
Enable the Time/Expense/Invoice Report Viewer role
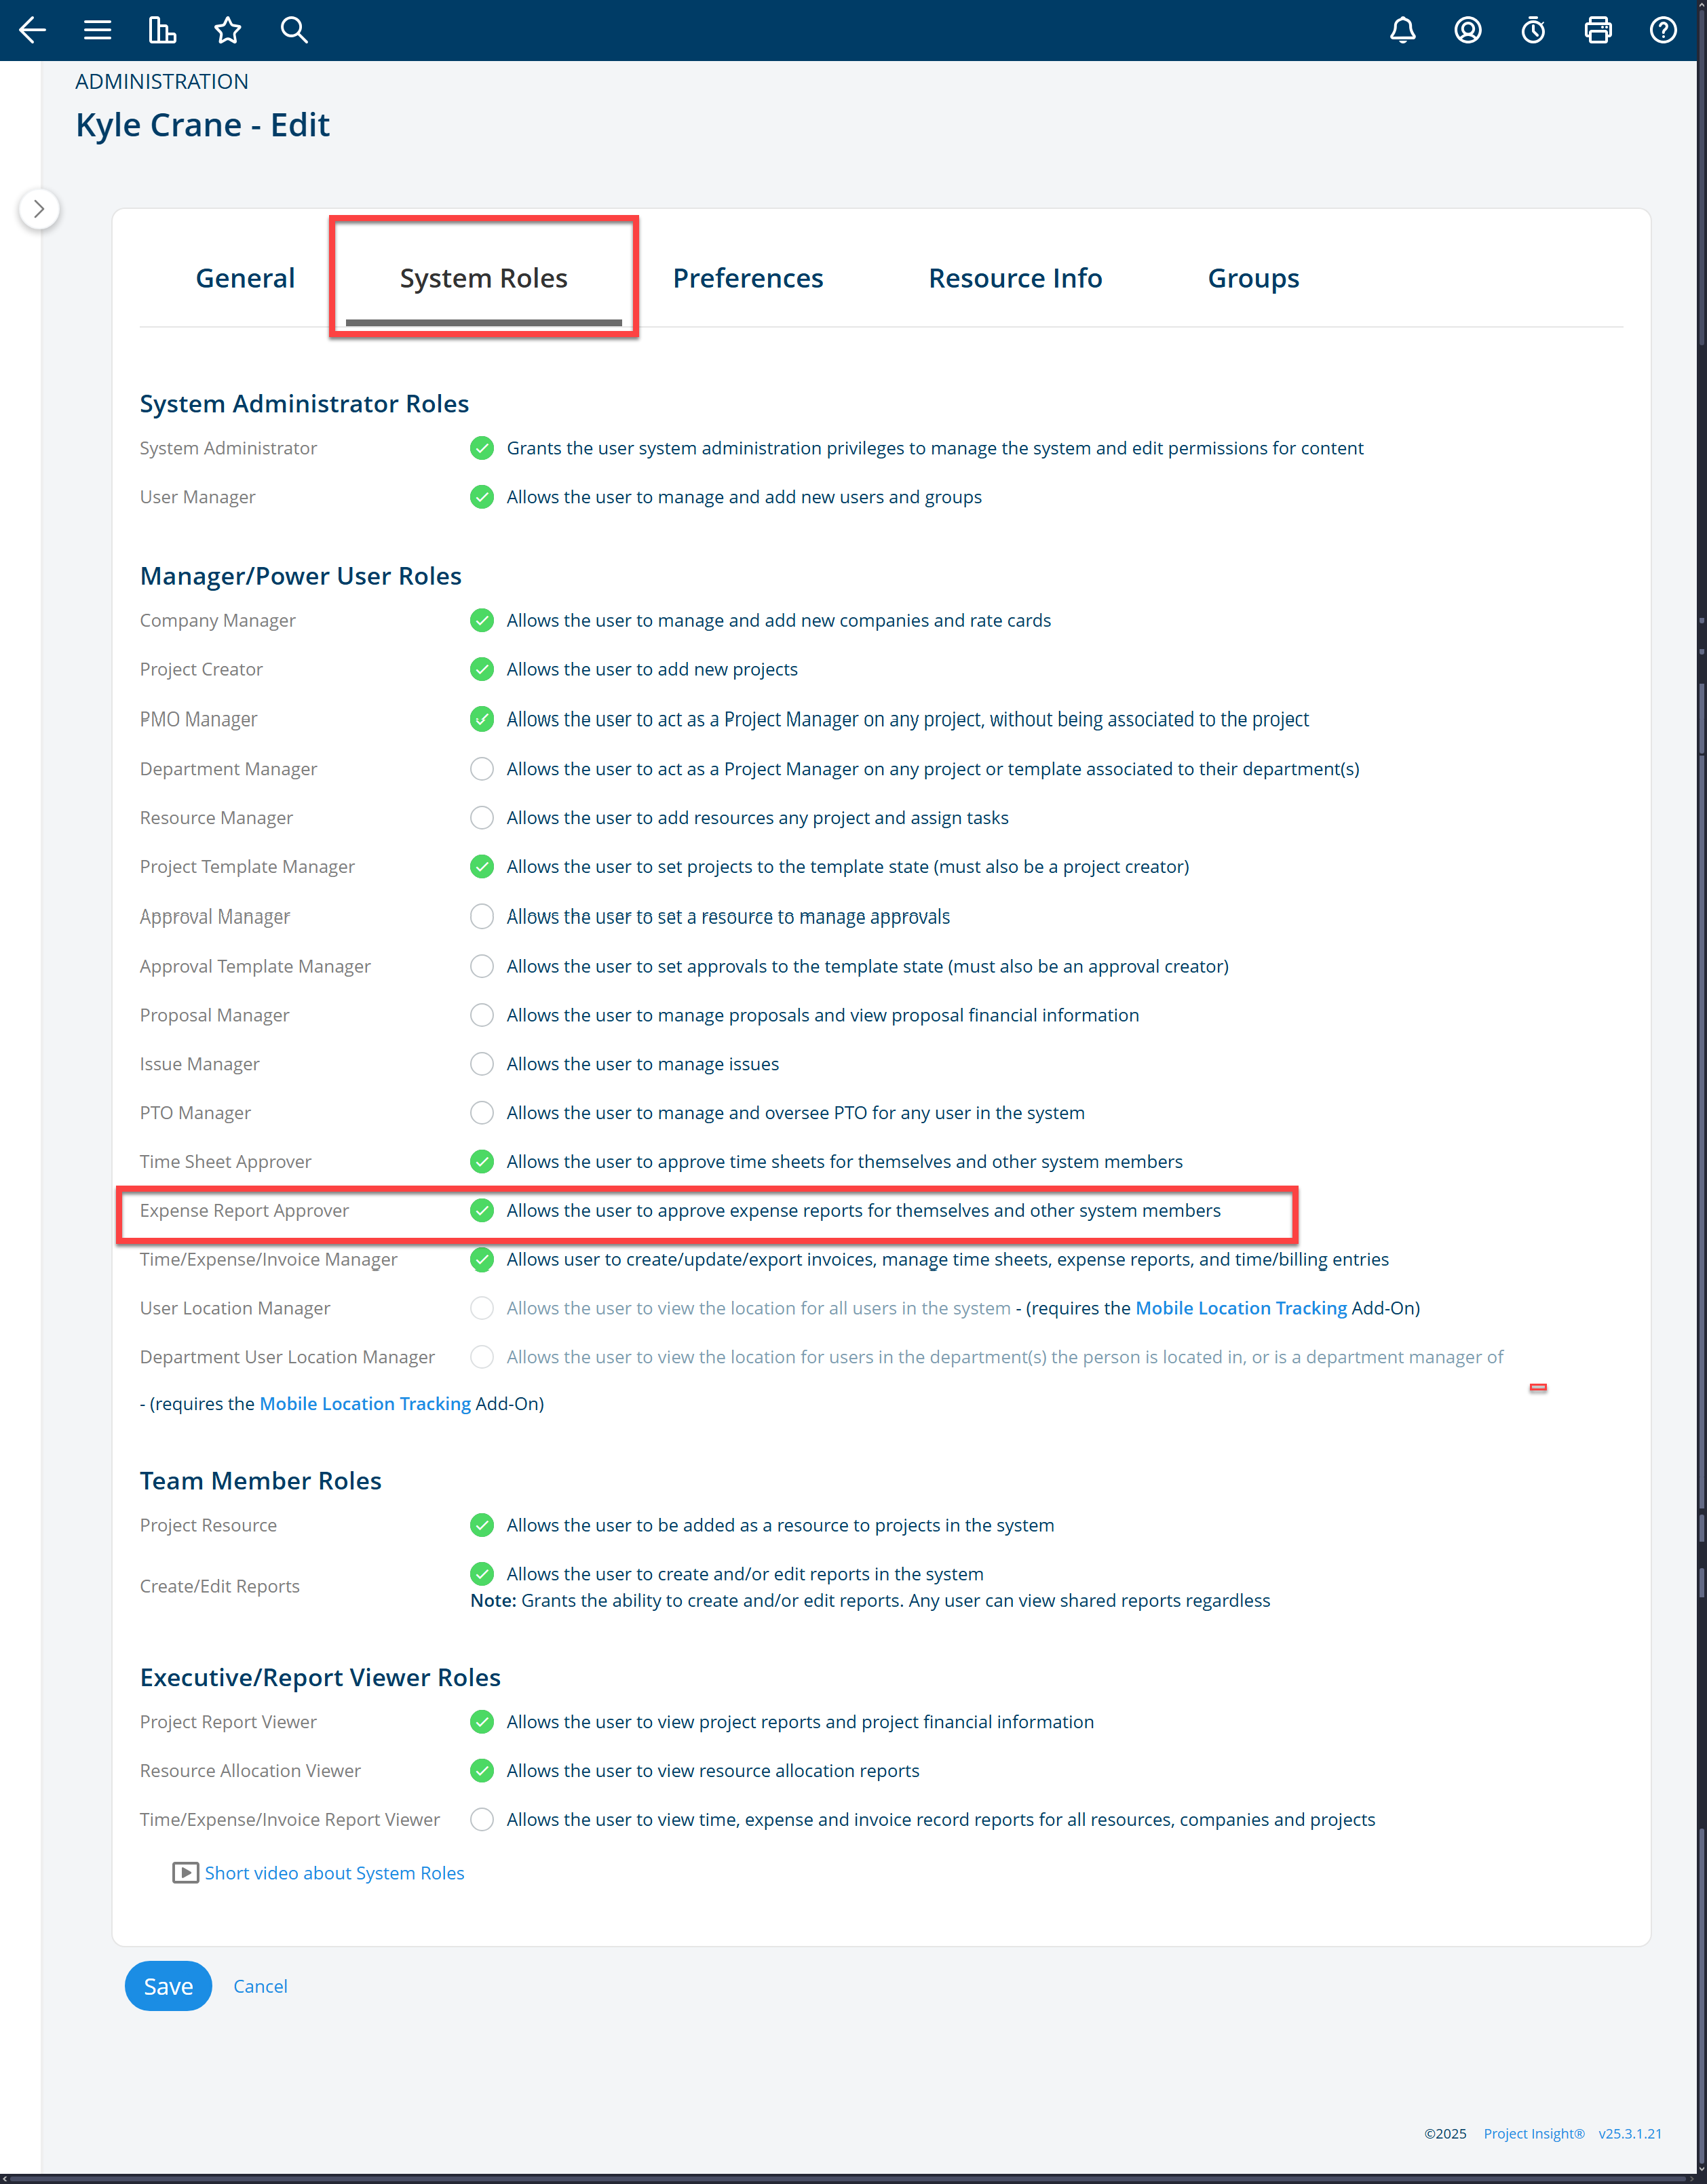(x=482, y=1819)
